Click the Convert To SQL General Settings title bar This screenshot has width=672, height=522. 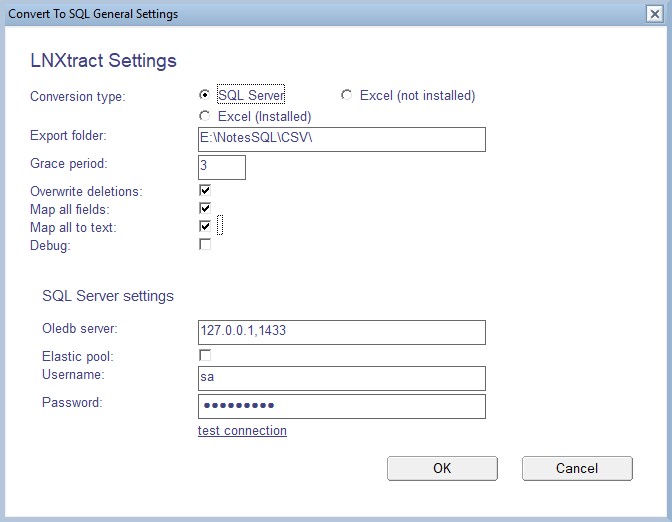tap(300, 13)
